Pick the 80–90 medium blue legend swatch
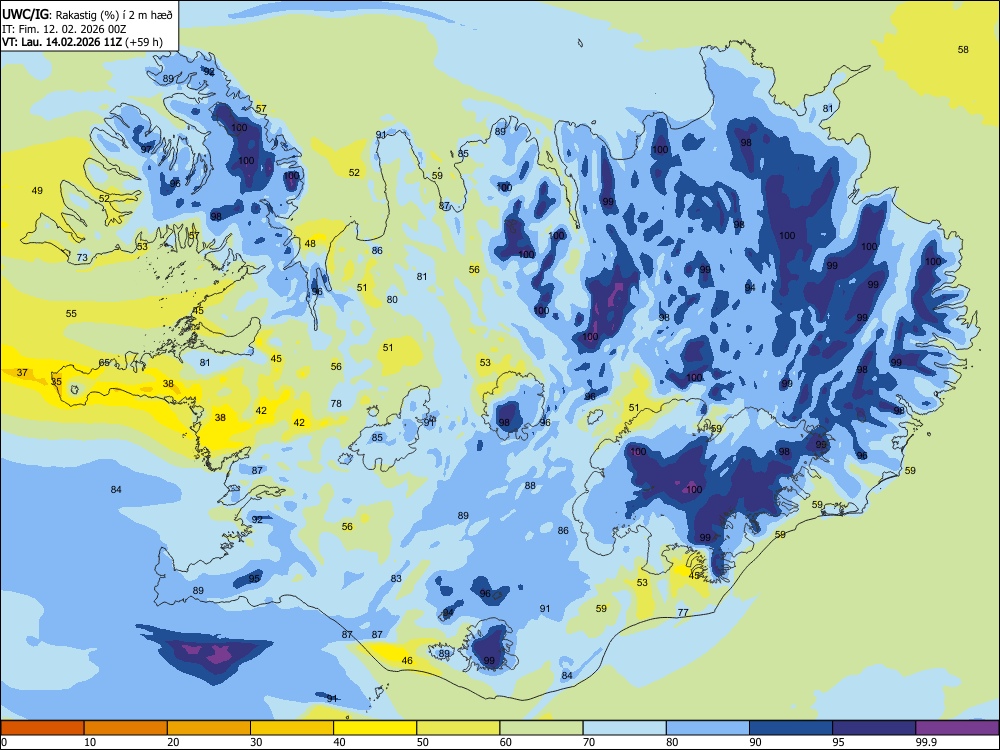This screenshot has width=1000, height=750. 708,728
